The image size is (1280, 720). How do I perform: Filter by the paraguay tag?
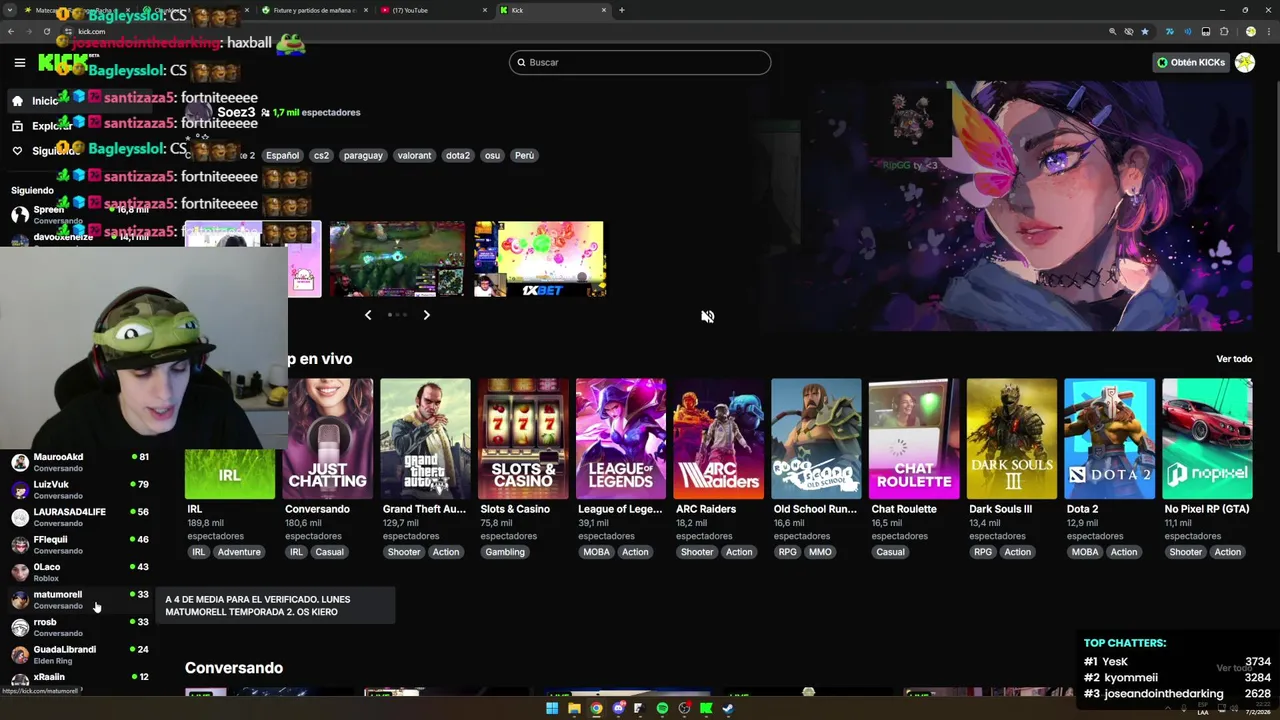[x=363, y=155]
